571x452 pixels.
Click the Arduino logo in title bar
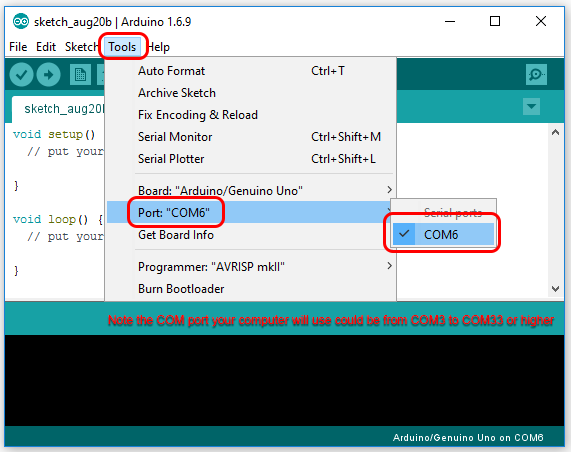pos(21,21)
